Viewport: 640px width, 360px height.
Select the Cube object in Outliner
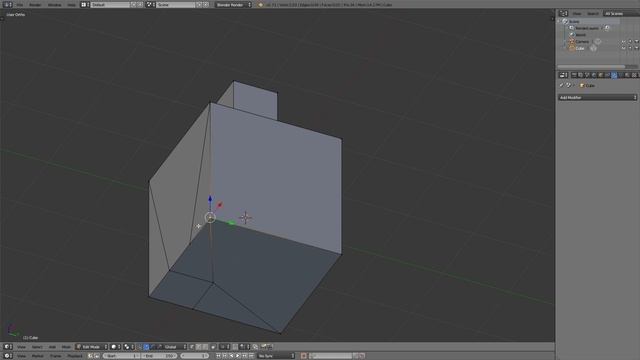pyautogui.click(x=580, y=48)
